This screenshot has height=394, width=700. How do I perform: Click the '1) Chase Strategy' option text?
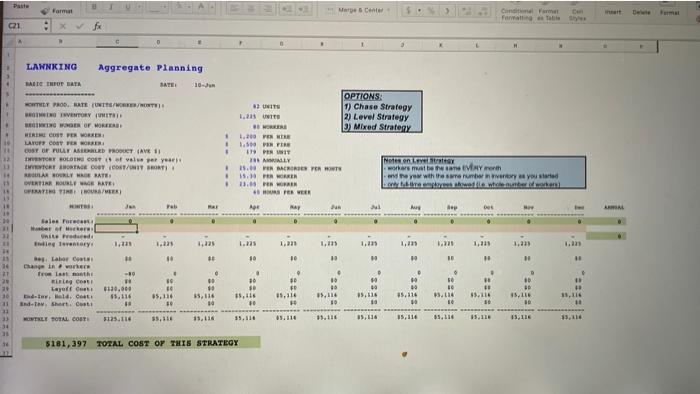tap(378, 107)
